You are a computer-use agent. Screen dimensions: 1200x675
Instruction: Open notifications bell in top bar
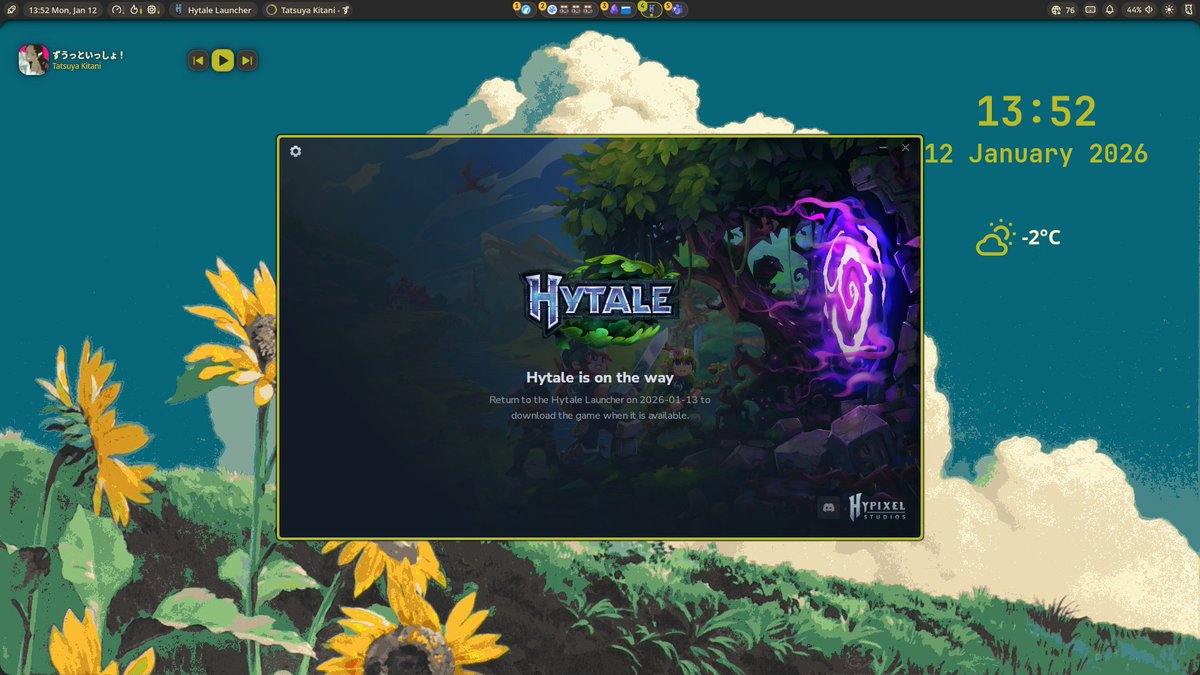[x=1110, y=10]
